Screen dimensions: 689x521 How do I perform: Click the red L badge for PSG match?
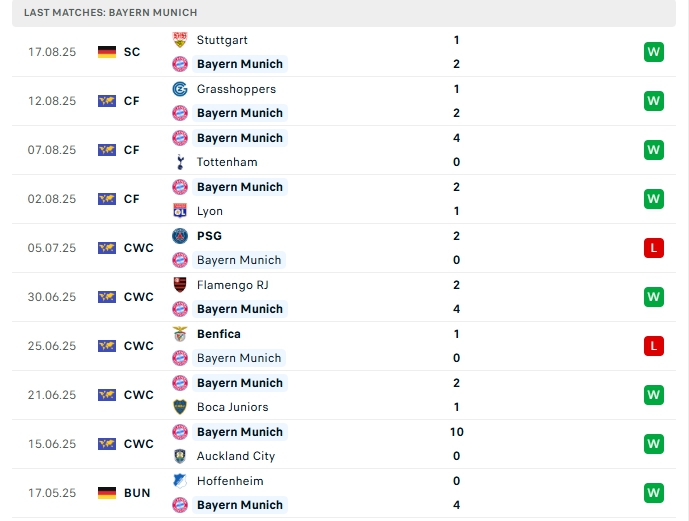click(x=654, y=248)
